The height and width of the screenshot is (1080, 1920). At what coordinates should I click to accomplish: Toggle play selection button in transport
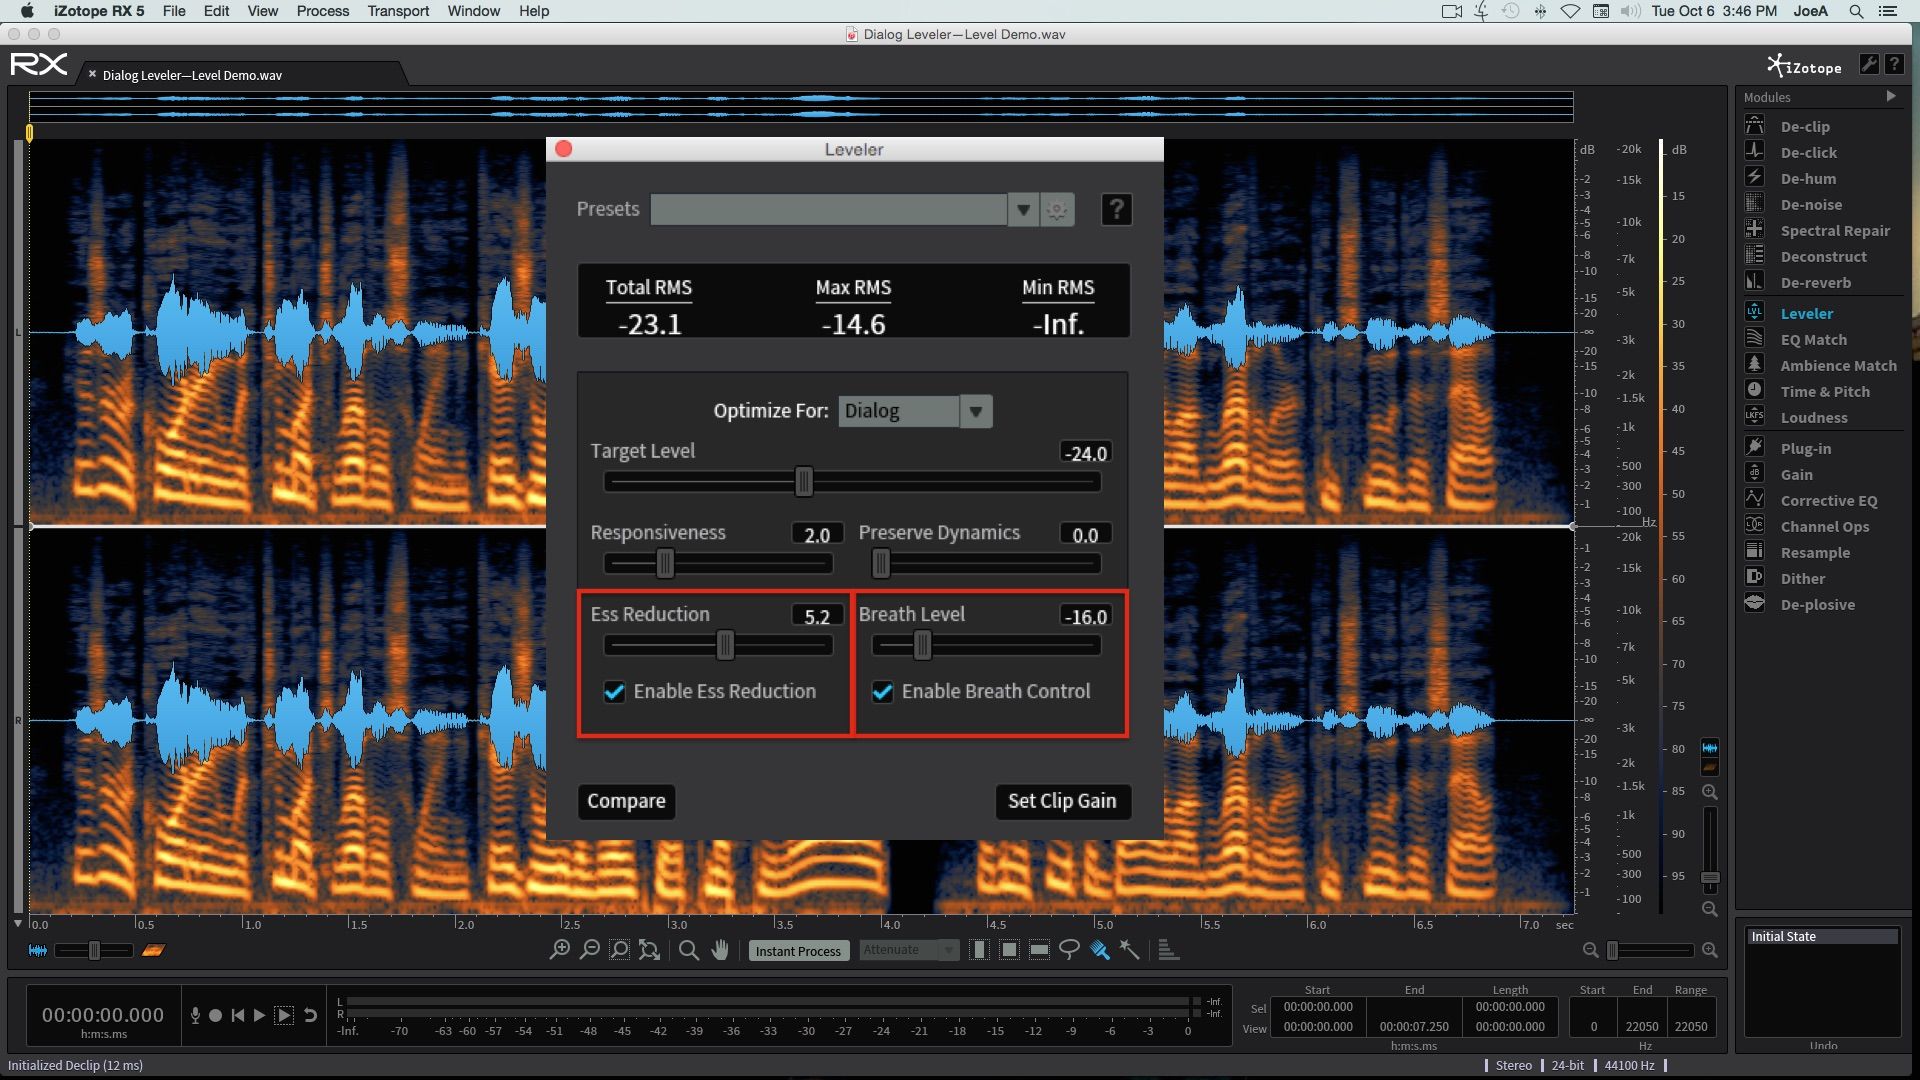284,1015
